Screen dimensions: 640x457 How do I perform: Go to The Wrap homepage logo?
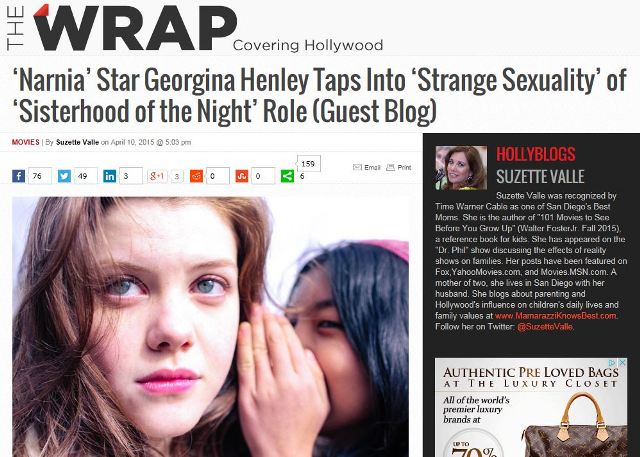coord(122,28)
